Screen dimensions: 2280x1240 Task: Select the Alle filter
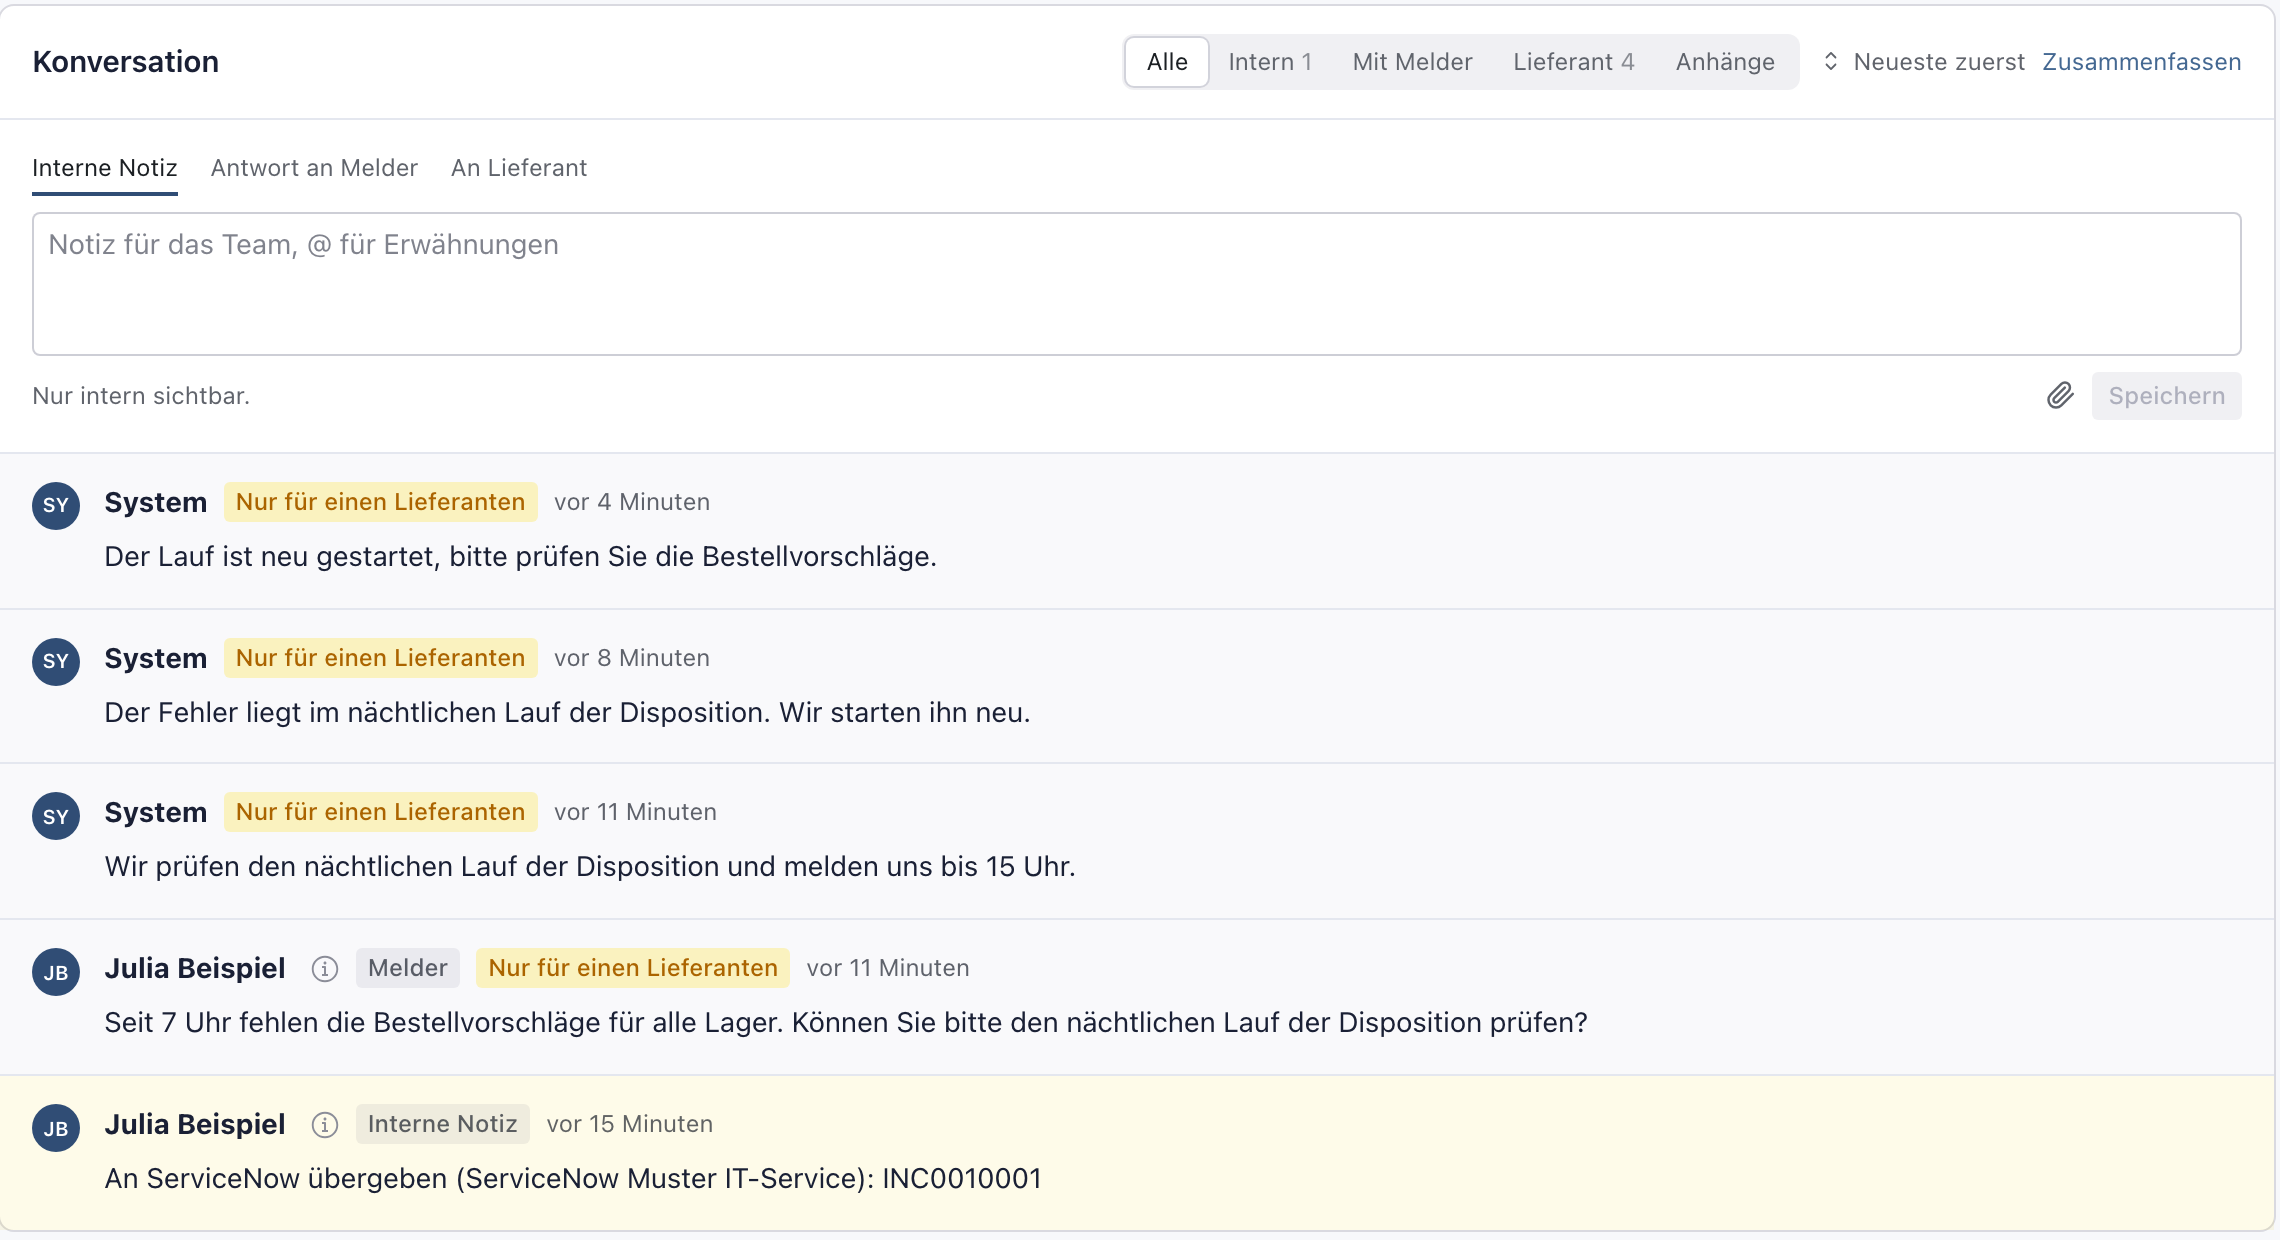tap(1167, 62)
